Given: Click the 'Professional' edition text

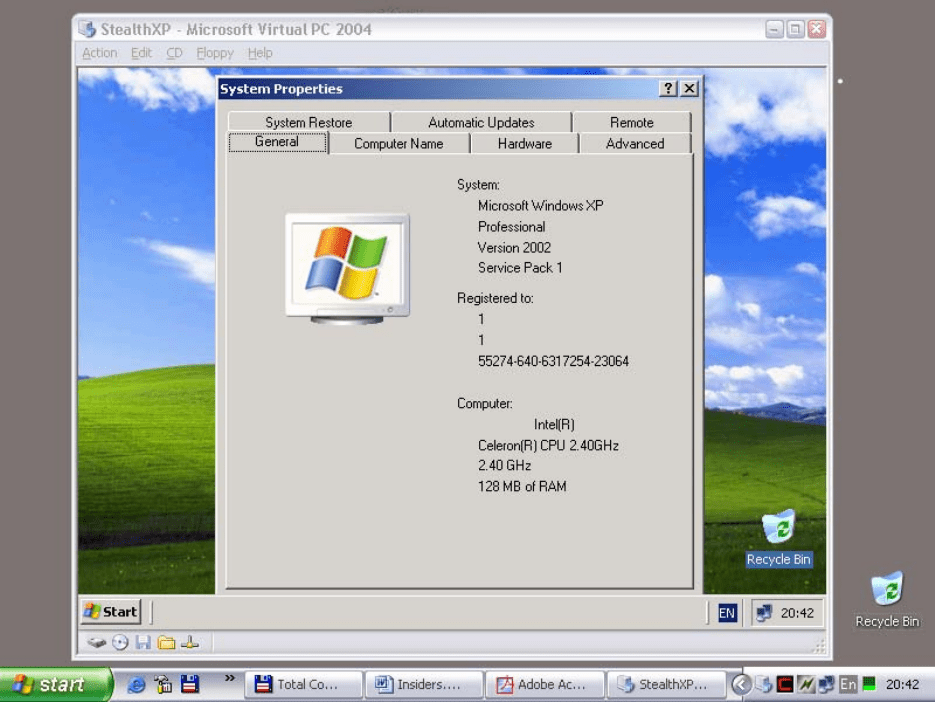Looking at the screenshot, I should pyautogui.click(x=511, y=227).
